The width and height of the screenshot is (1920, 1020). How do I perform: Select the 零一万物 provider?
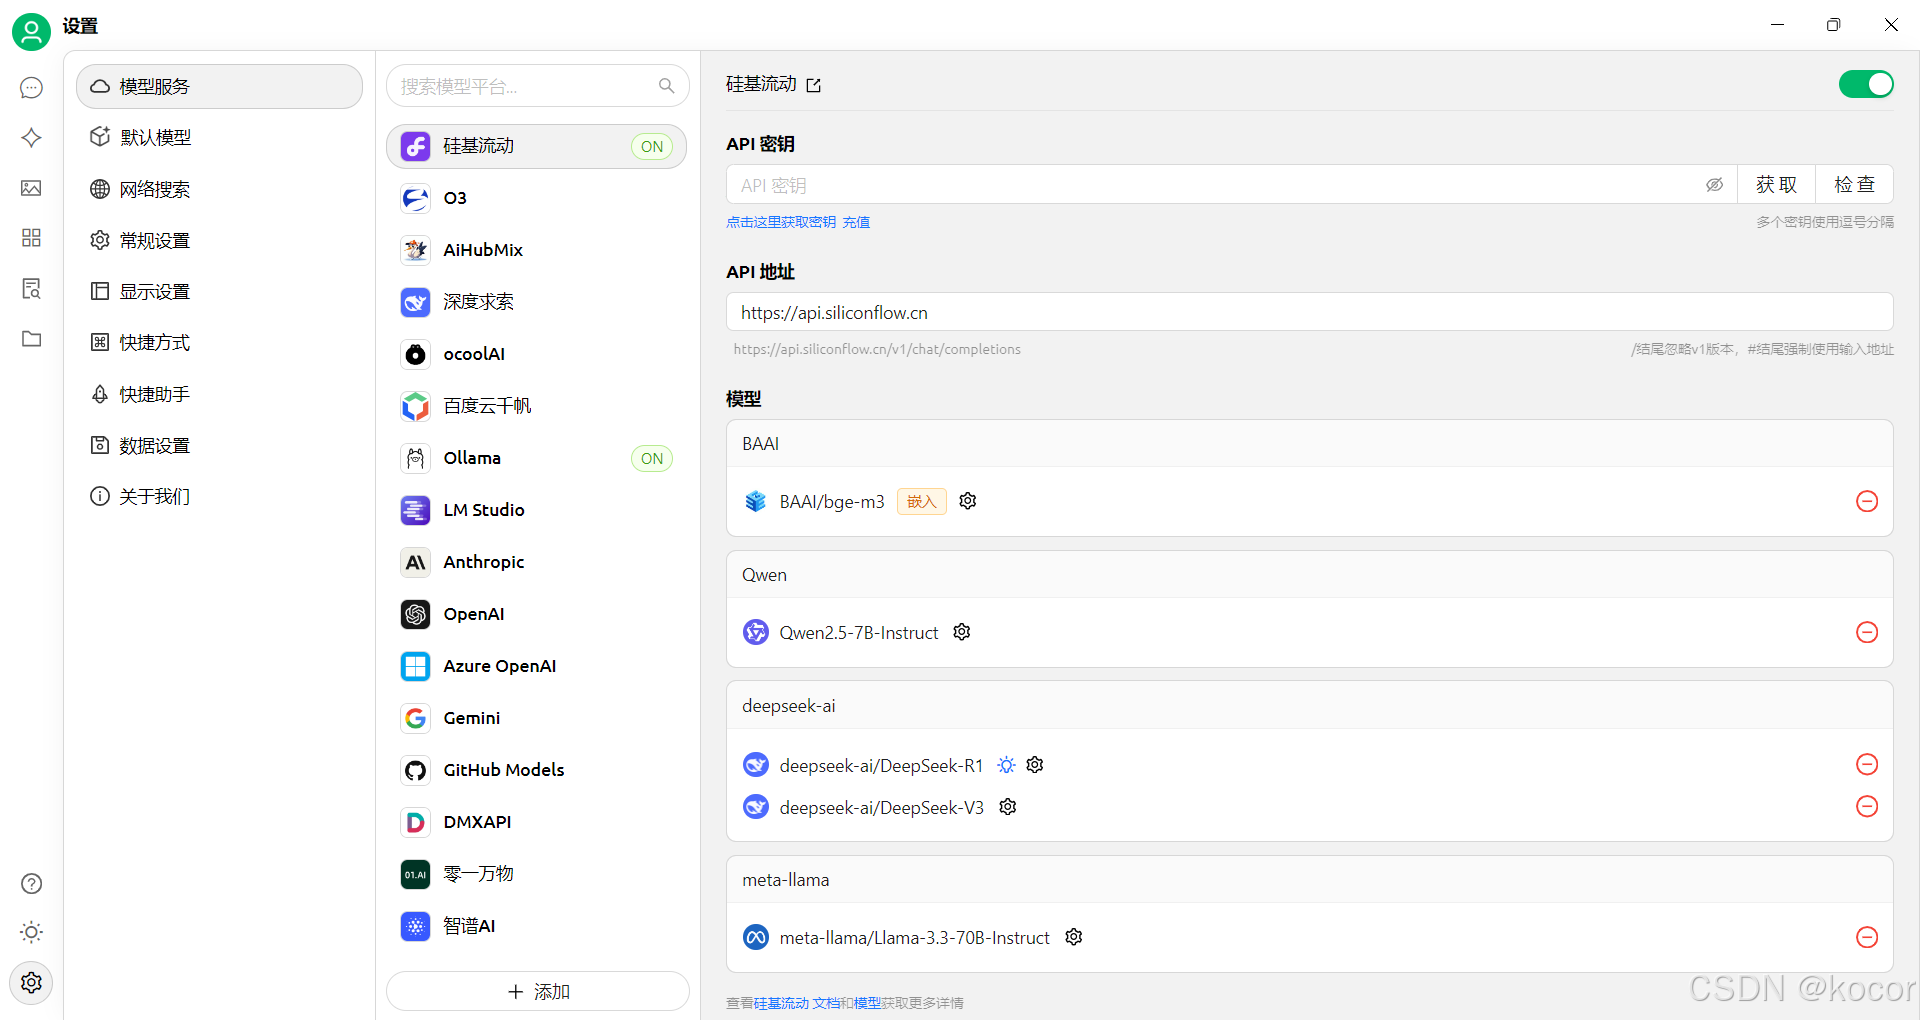pos(537,874)
